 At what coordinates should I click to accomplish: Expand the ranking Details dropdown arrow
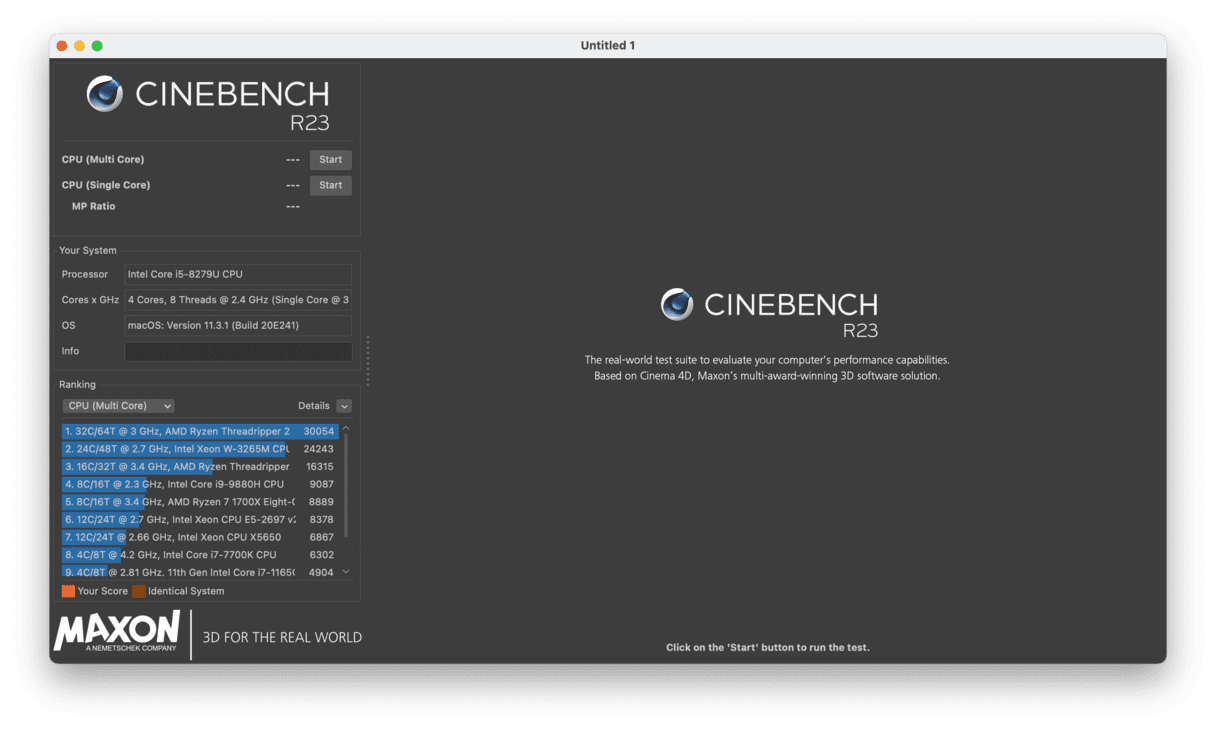344,406
